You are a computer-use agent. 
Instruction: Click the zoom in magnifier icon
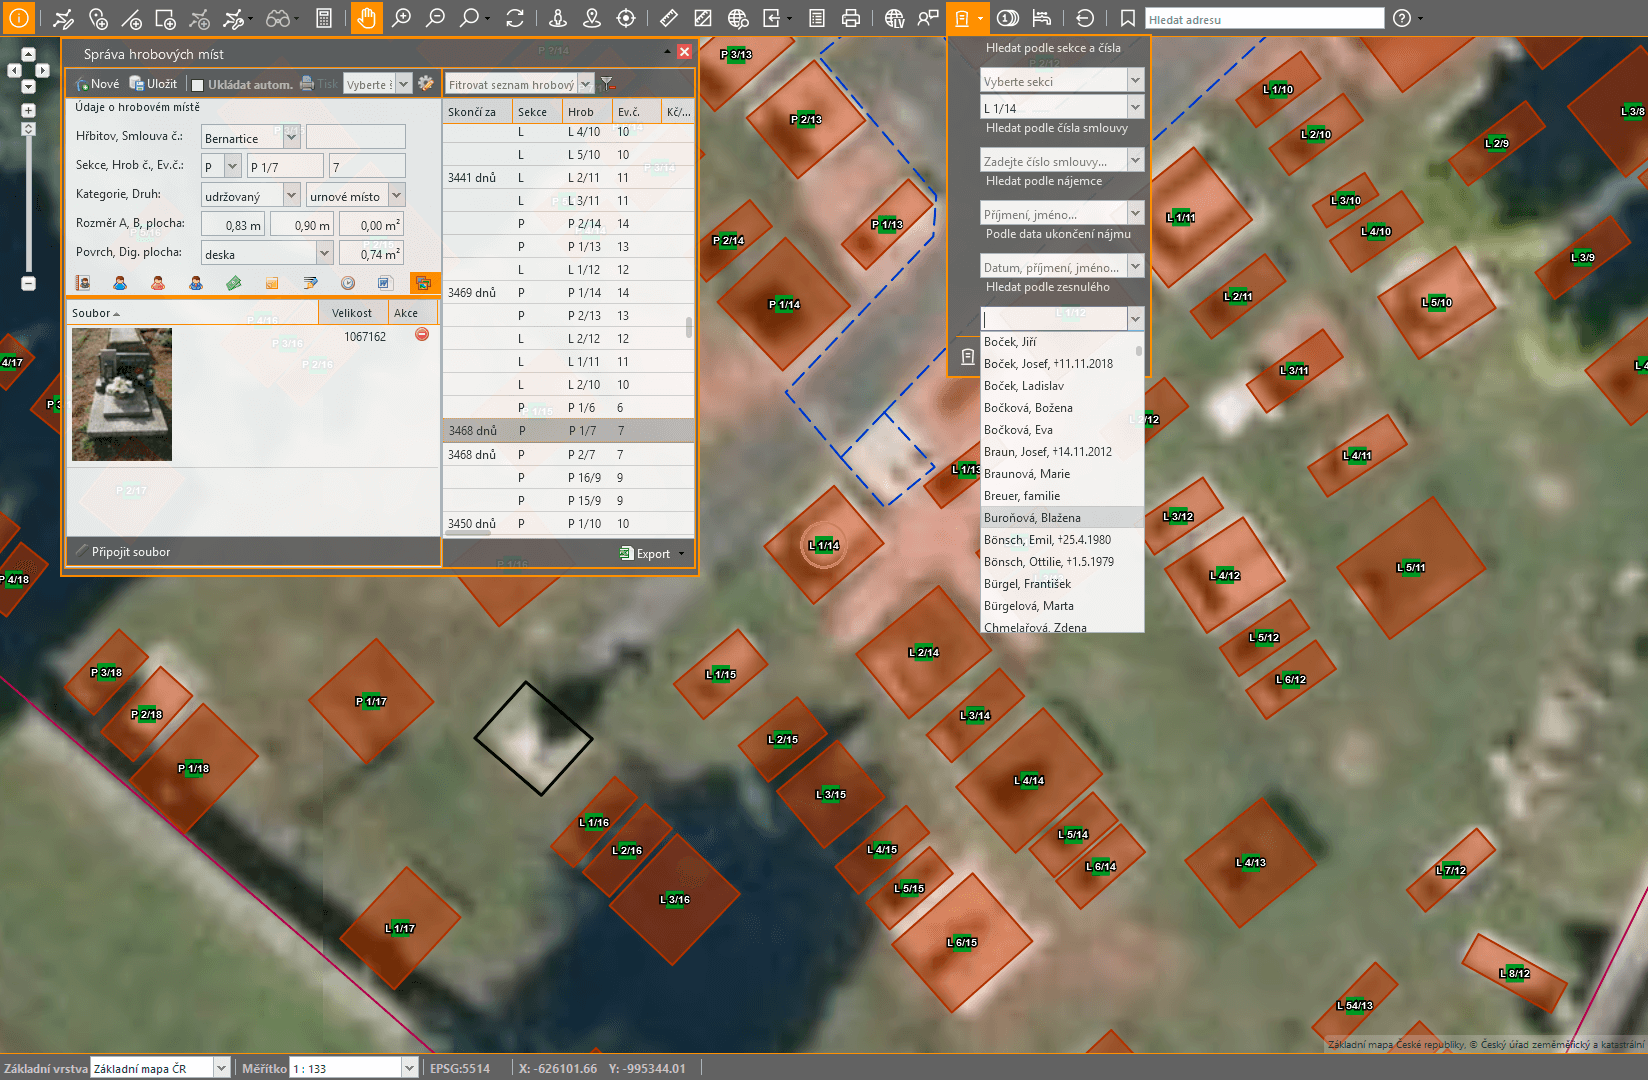[401, 18]
